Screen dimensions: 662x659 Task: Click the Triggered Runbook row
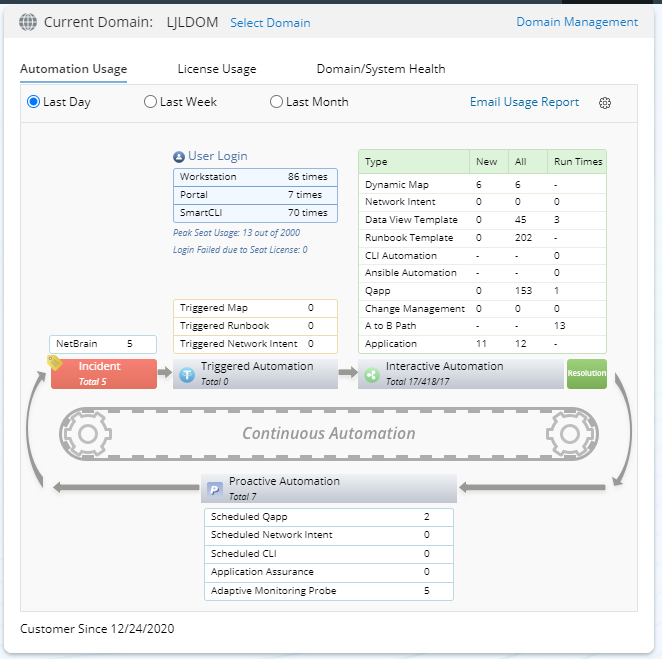[x=255, y=326]
